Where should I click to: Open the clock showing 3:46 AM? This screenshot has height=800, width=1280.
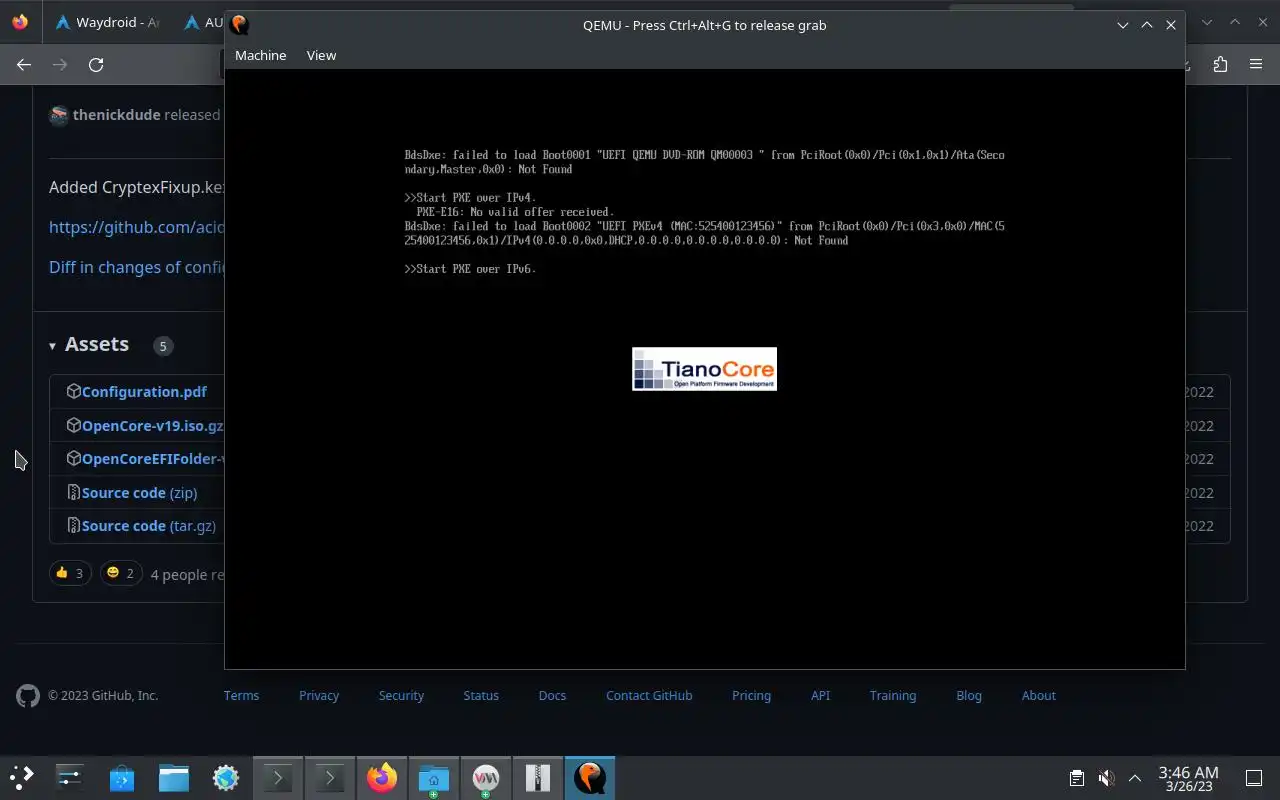[1188, 778]
